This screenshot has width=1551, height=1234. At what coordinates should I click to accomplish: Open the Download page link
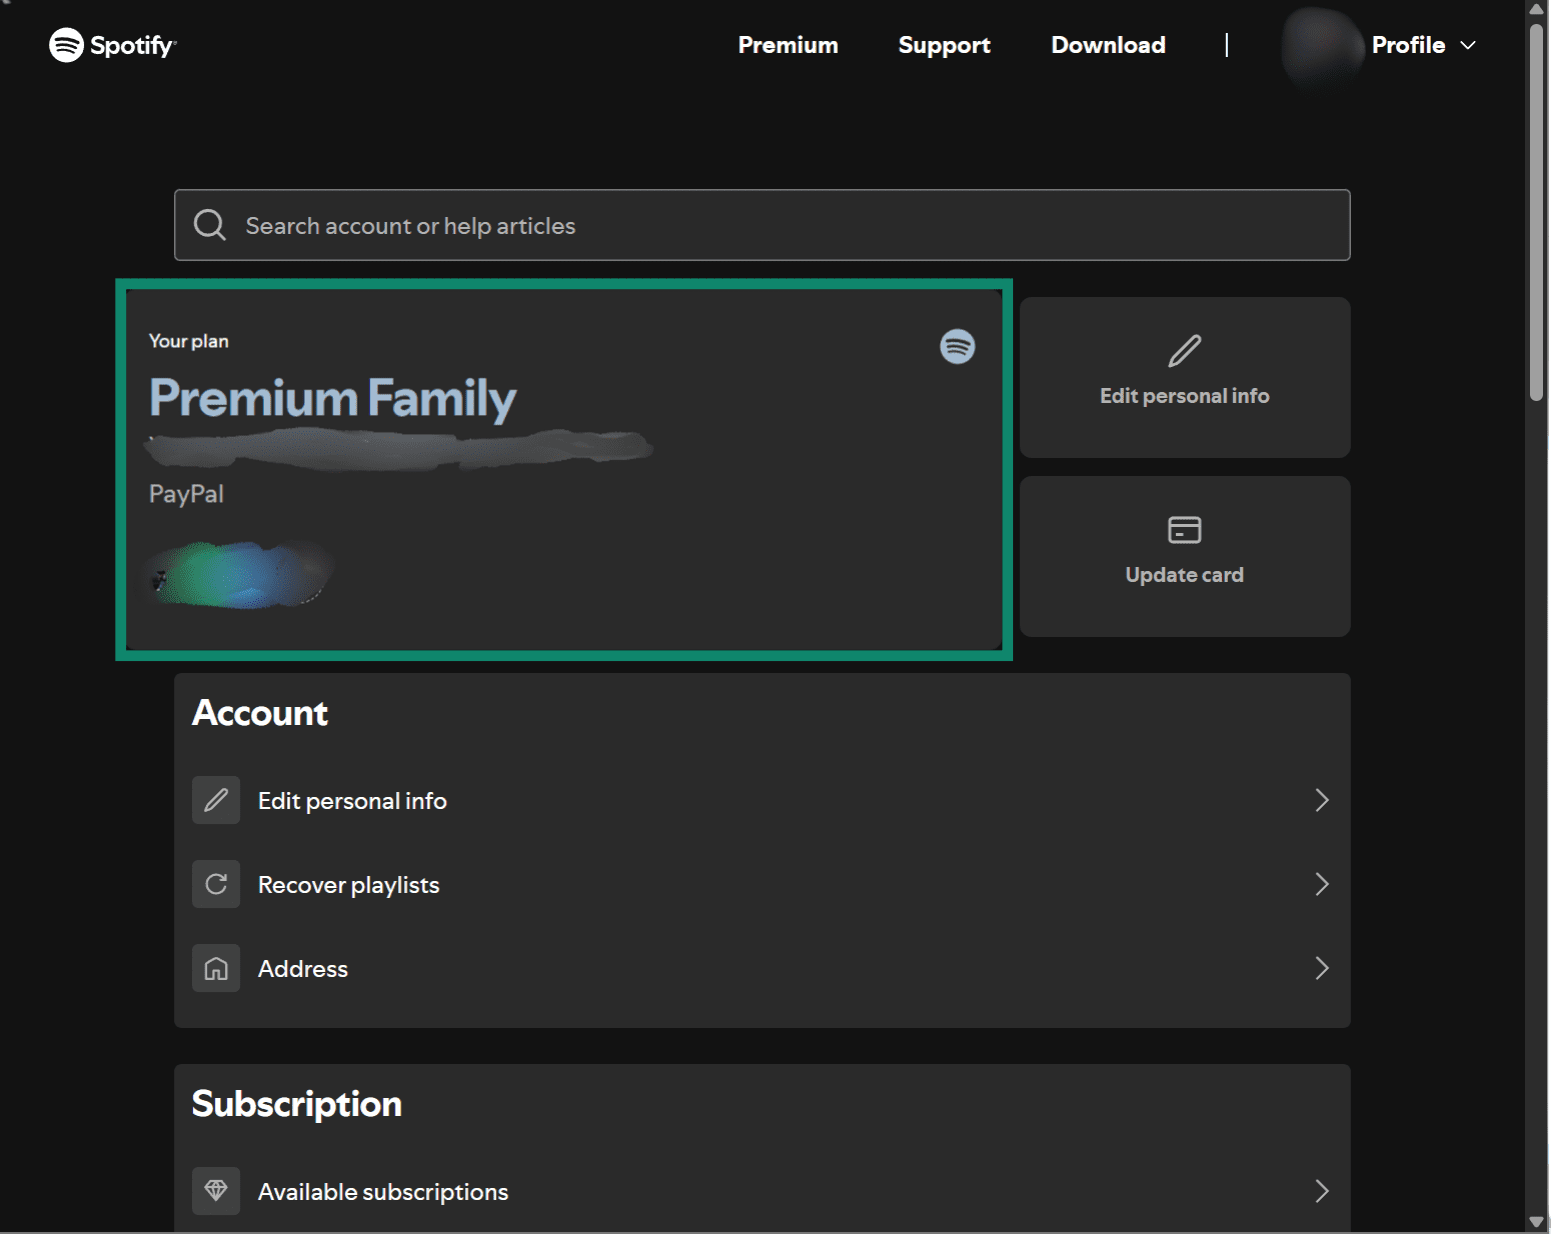click(x=1107, y=45)
